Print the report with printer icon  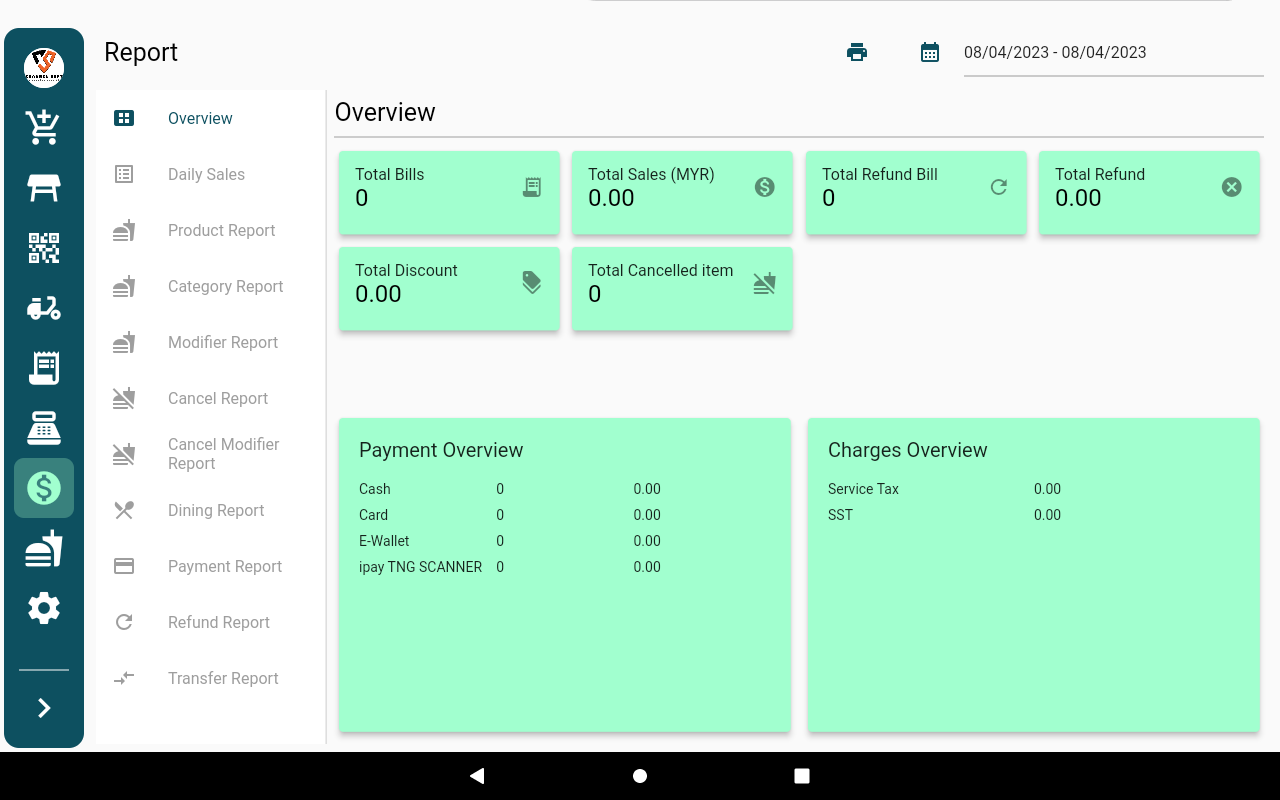click(857, 52)
